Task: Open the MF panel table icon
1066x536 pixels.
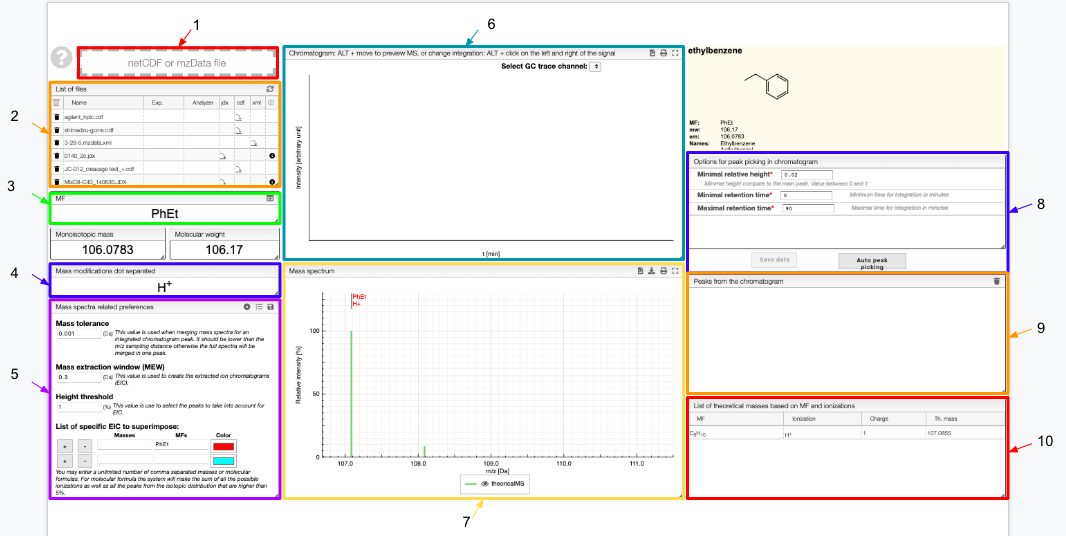Action: click(x=271, y=199)
